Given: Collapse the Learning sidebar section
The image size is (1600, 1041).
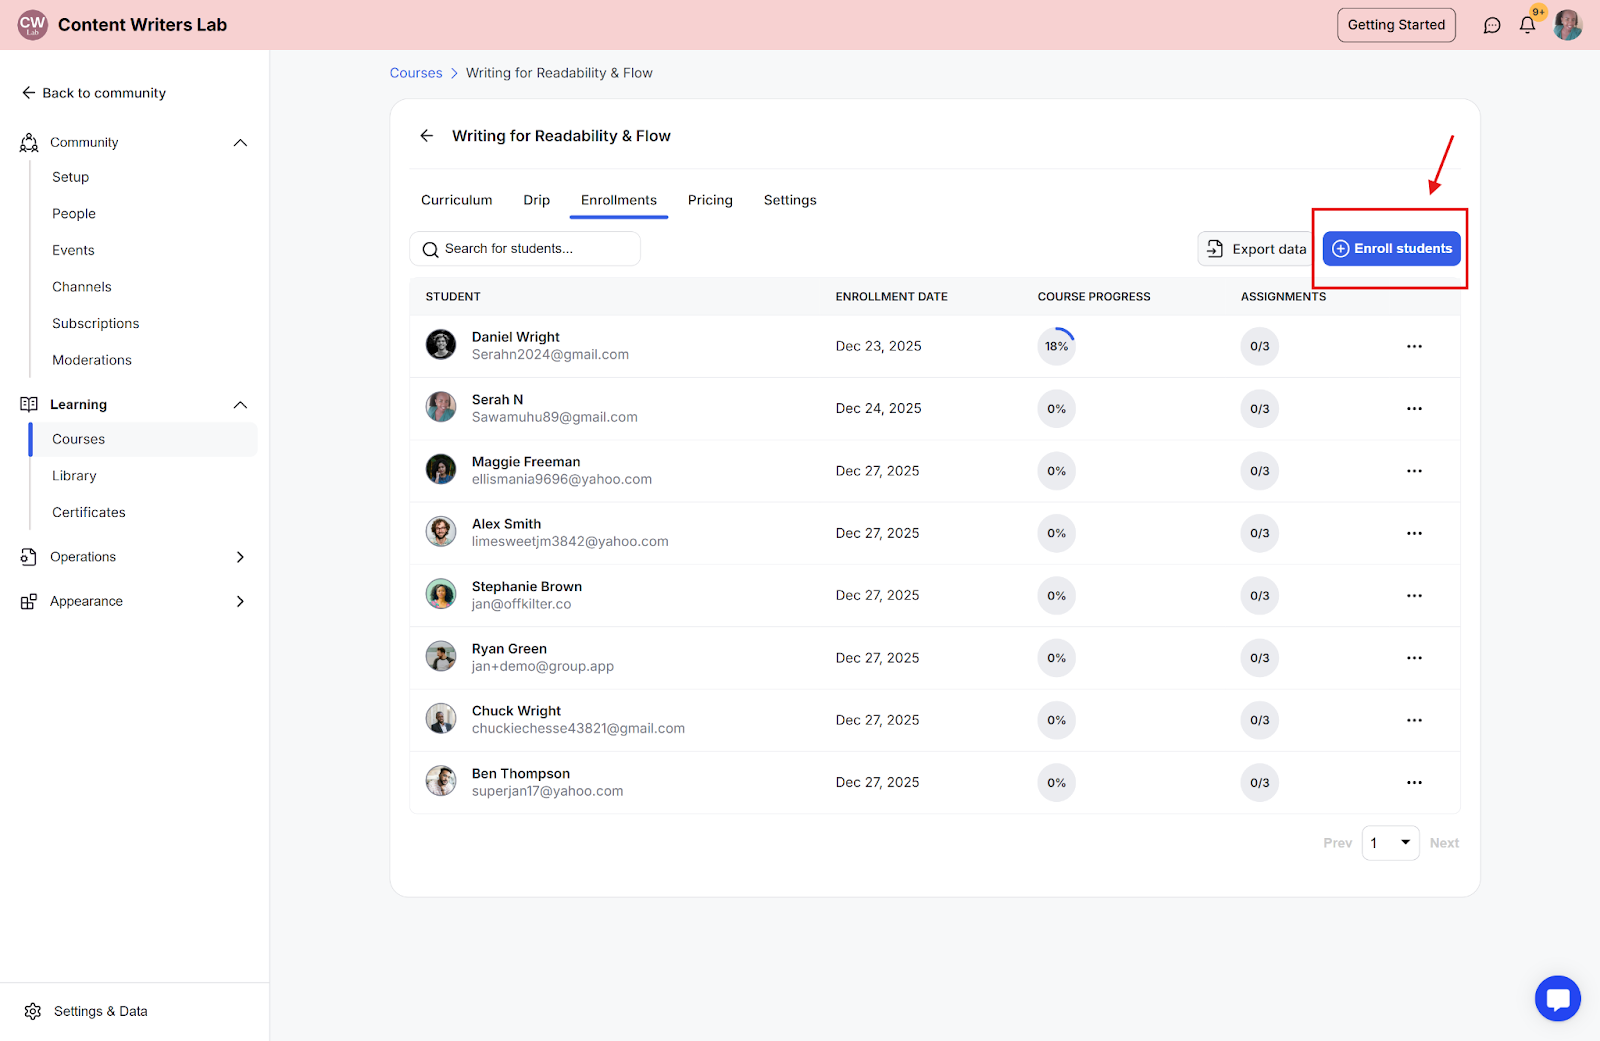Looking at the screenshot, I should [240, 405].
